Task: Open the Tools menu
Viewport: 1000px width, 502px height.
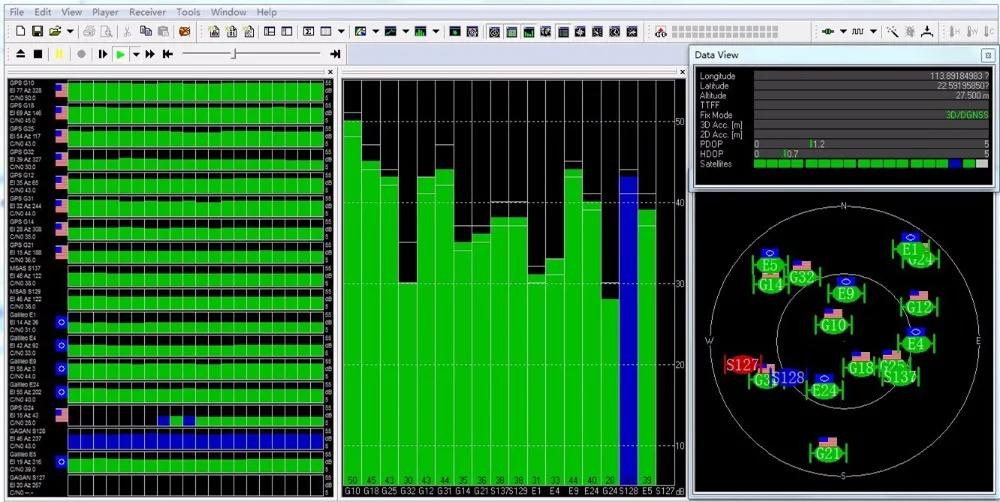Action: point(188,12)
